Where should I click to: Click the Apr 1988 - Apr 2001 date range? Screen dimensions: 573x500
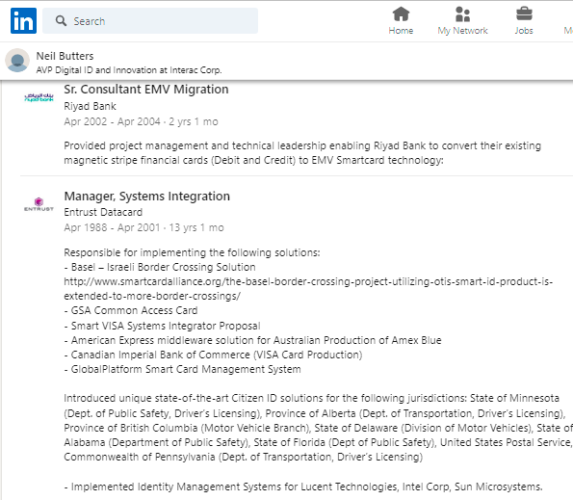(112, 227)
